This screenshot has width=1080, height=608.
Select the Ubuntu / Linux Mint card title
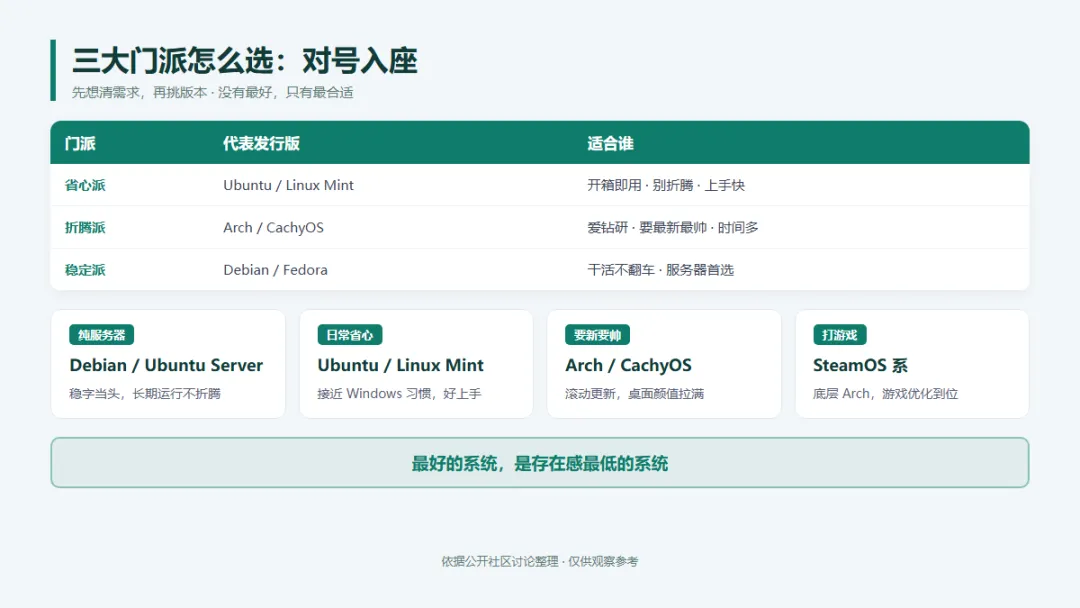(x=400, y=365)
